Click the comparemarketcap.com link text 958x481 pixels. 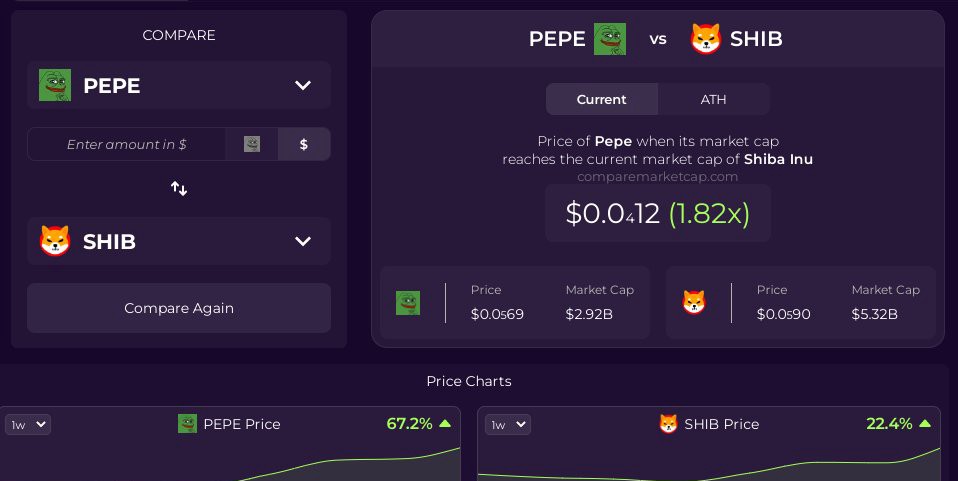click(658, 177)
